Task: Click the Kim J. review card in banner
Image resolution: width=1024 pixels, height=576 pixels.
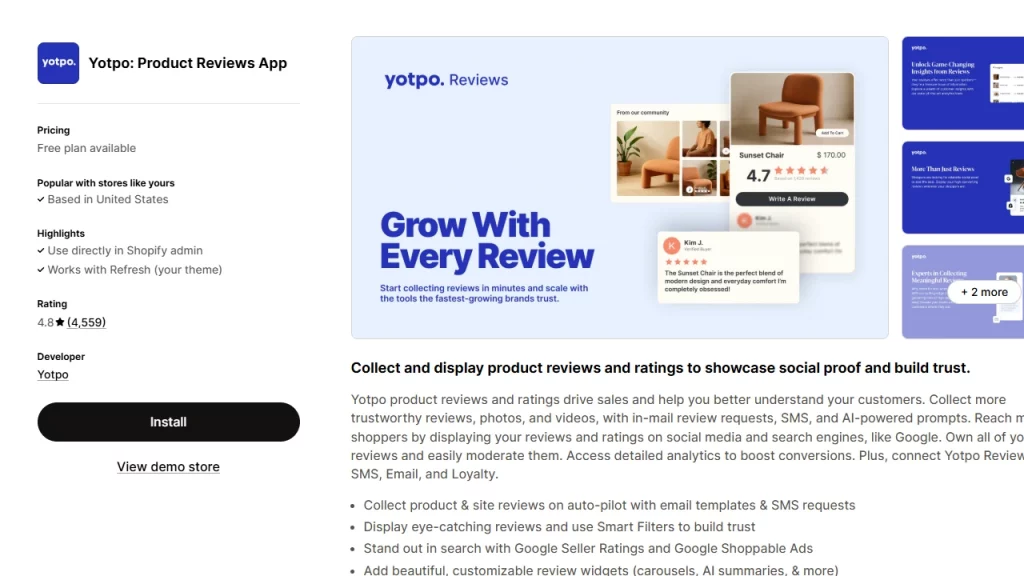Action: (x=728, y=267)
